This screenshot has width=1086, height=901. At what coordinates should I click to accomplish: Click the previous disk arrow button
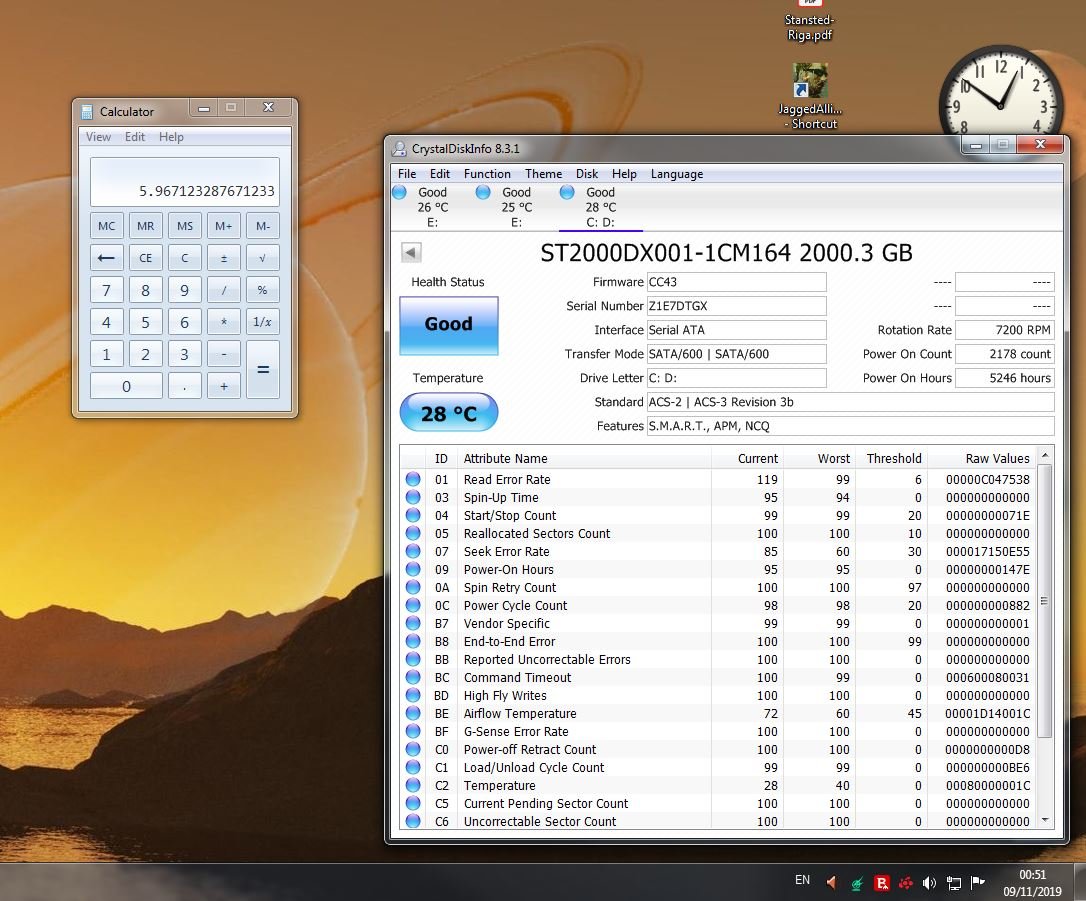411,252
